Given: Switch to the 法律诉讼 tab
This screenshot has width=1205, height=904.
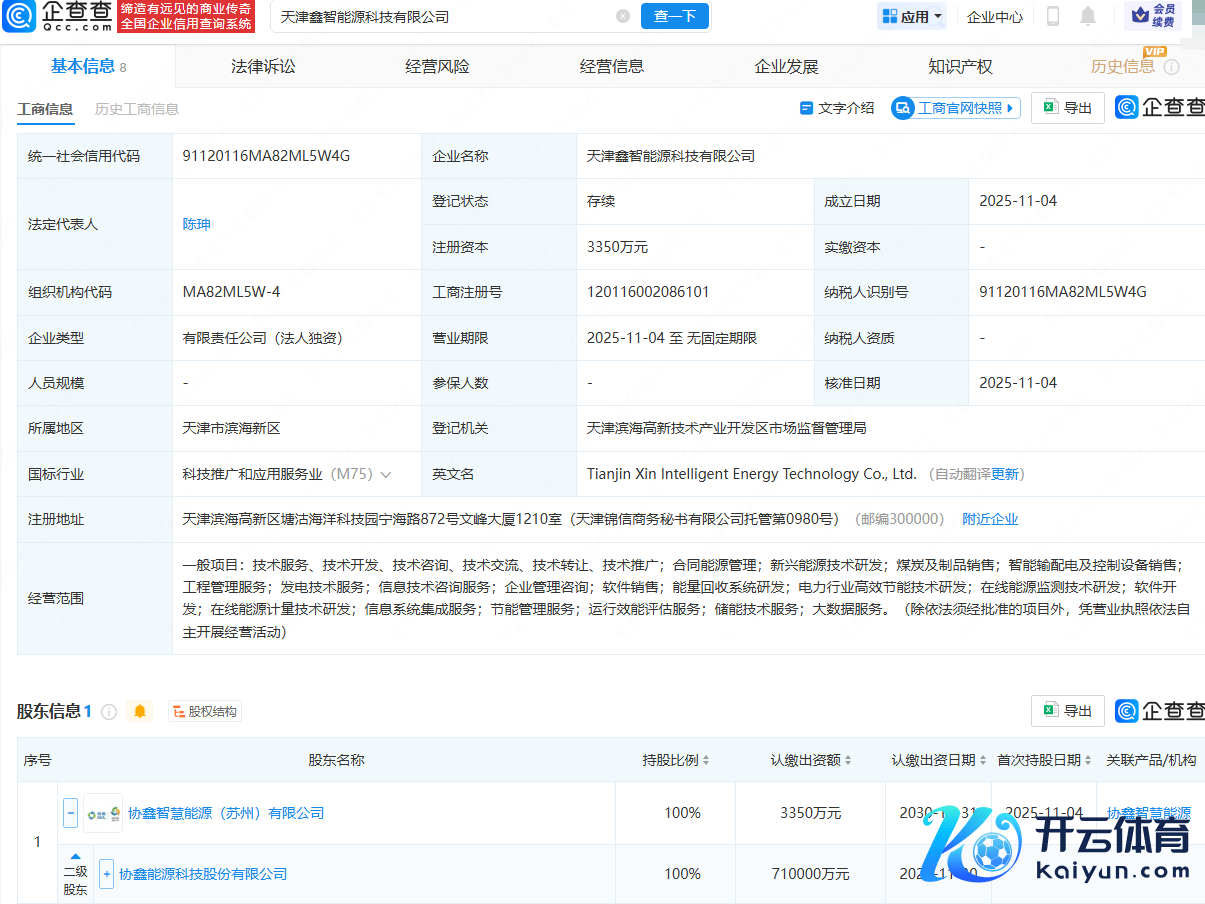Looking at the screenshot, I should (263, 67).
